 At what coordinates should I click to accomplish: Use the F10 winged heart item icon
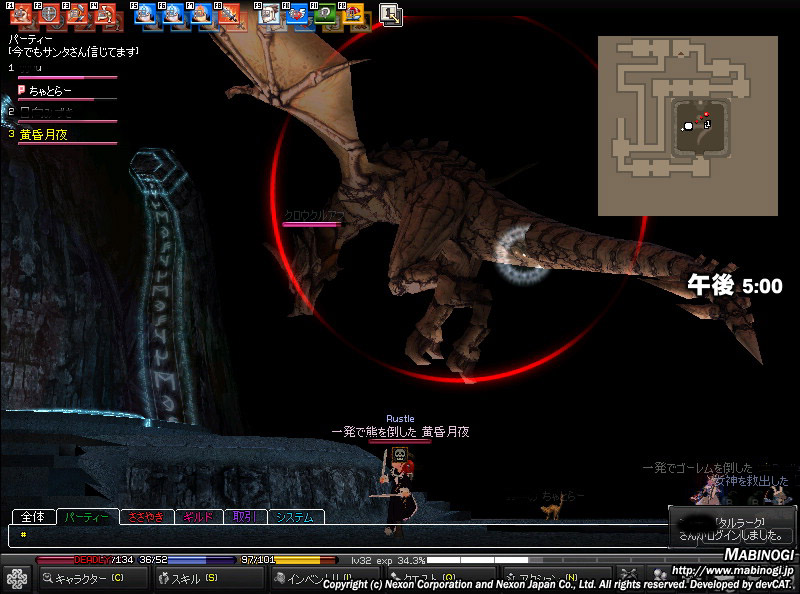[297, 14]
